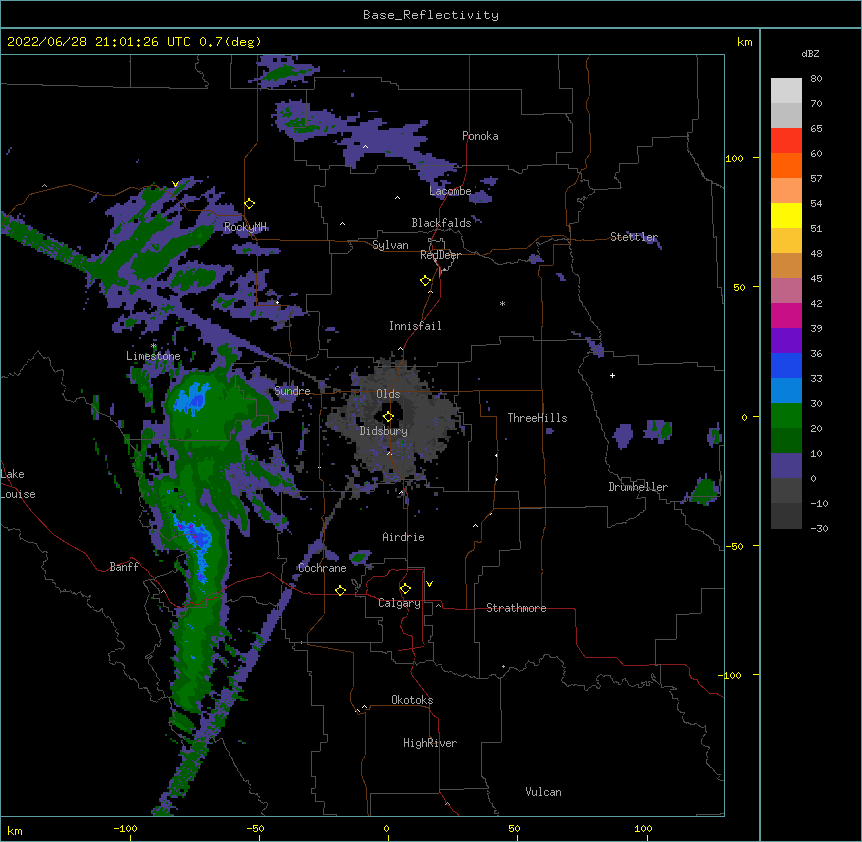Pick the red 60-65 dBZ legend swatch

tap(786, 140)
